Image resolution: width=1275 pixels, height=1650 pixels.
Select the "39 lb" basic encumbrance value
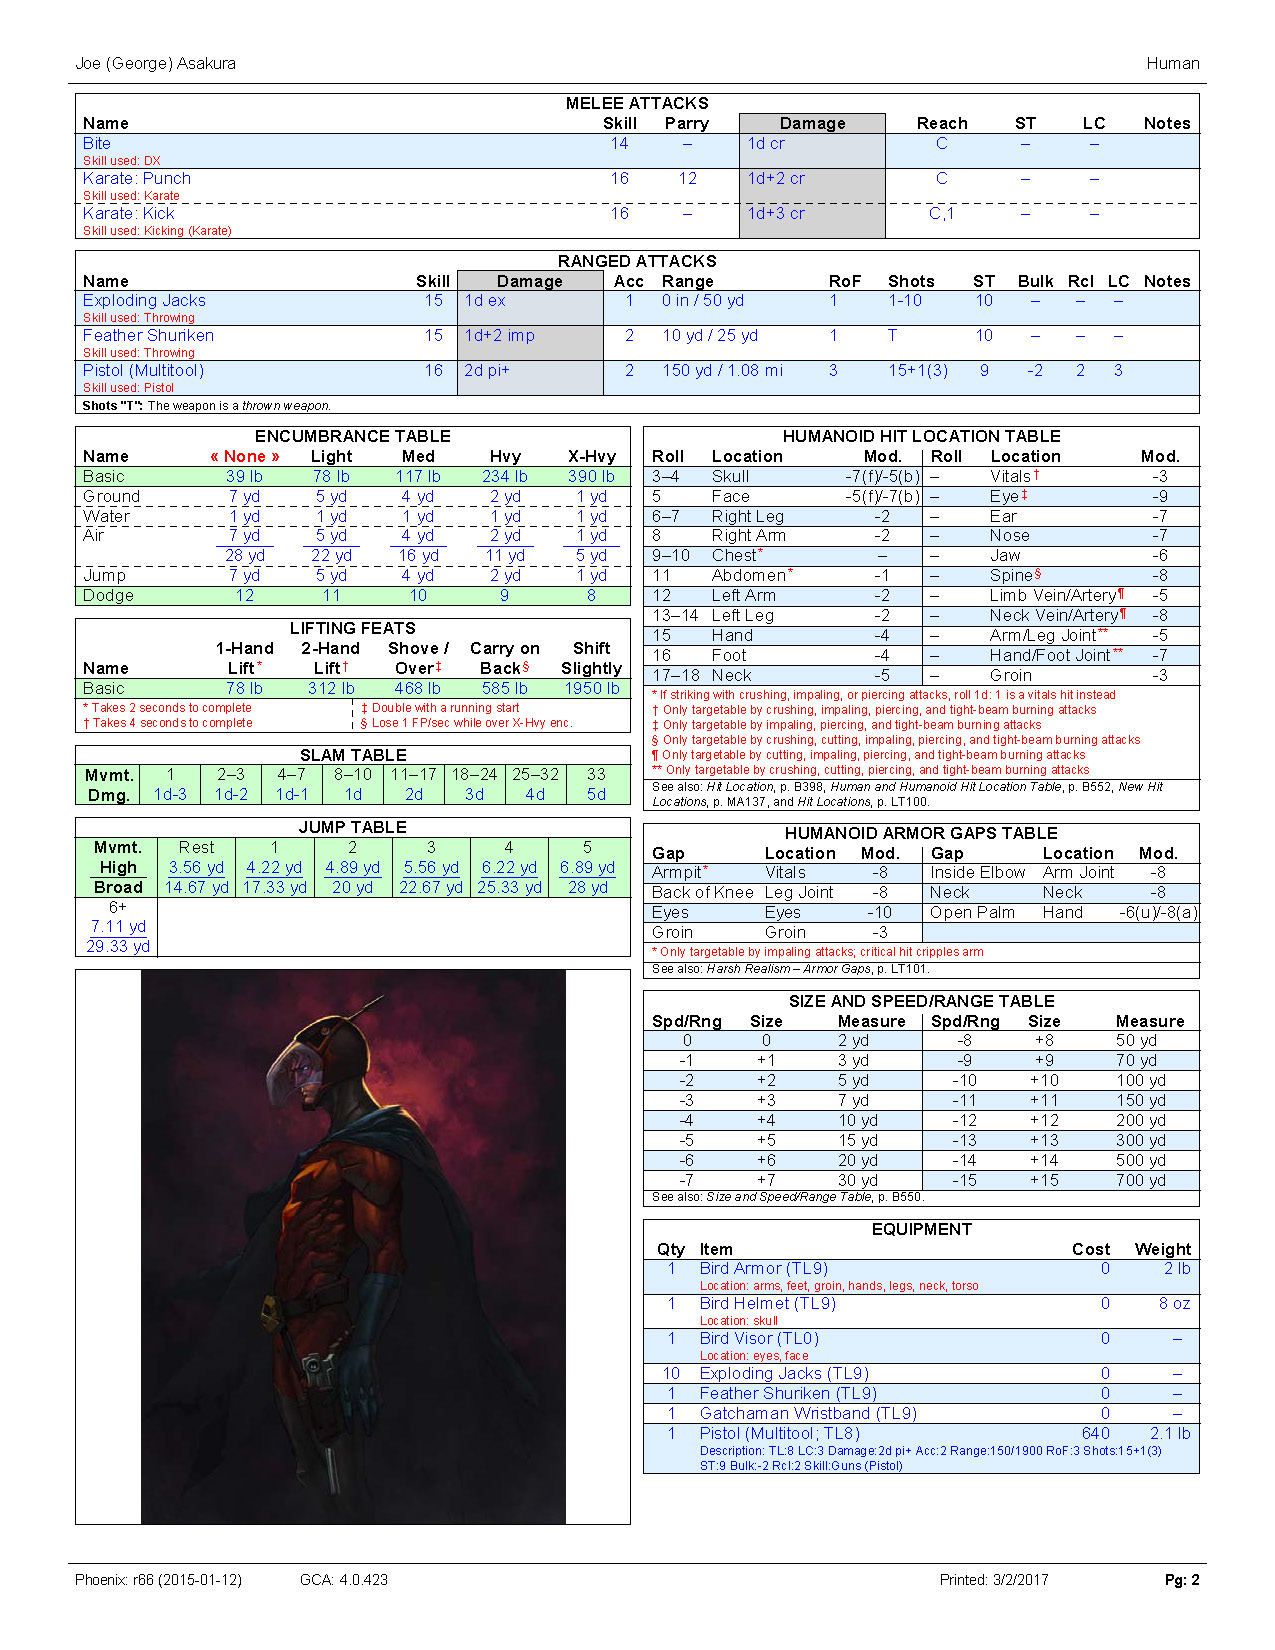tap(244, 477)
